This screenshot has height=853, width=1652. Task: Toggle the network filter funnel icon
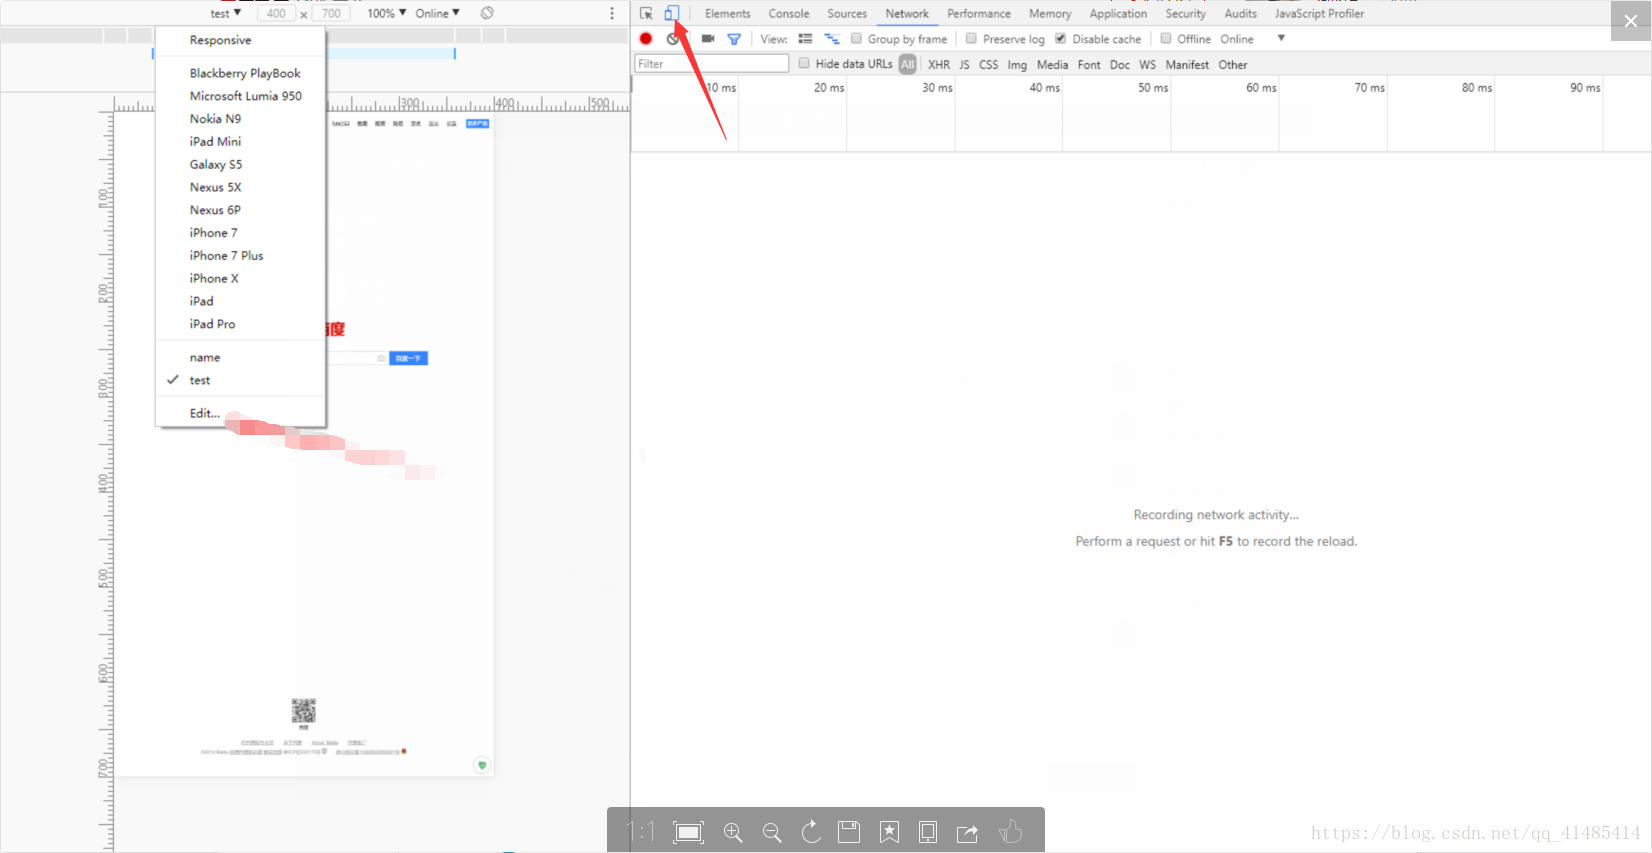tap(734, 39)
